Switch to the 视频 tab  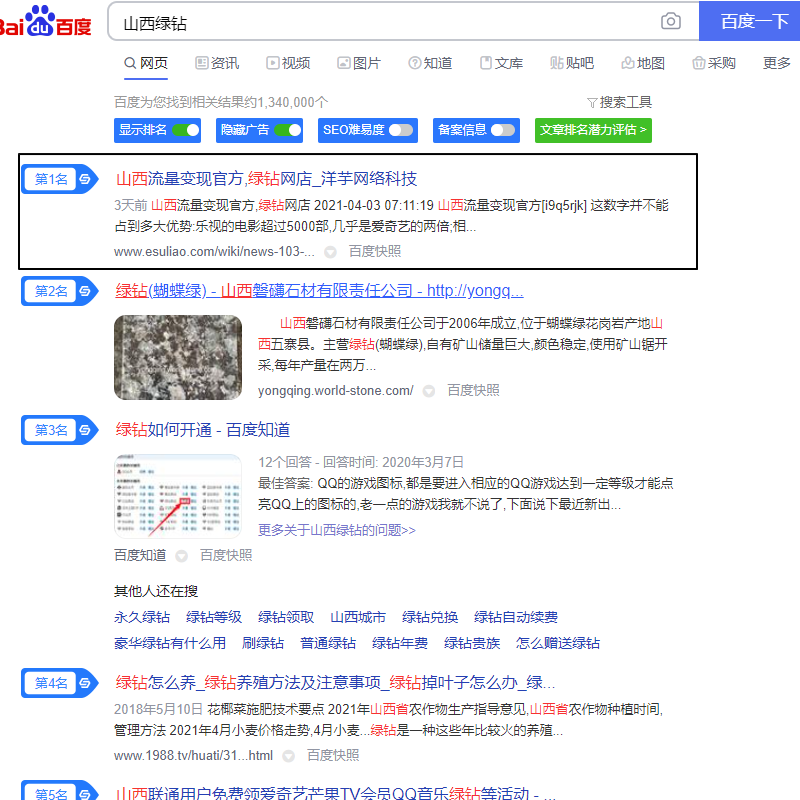288,63
